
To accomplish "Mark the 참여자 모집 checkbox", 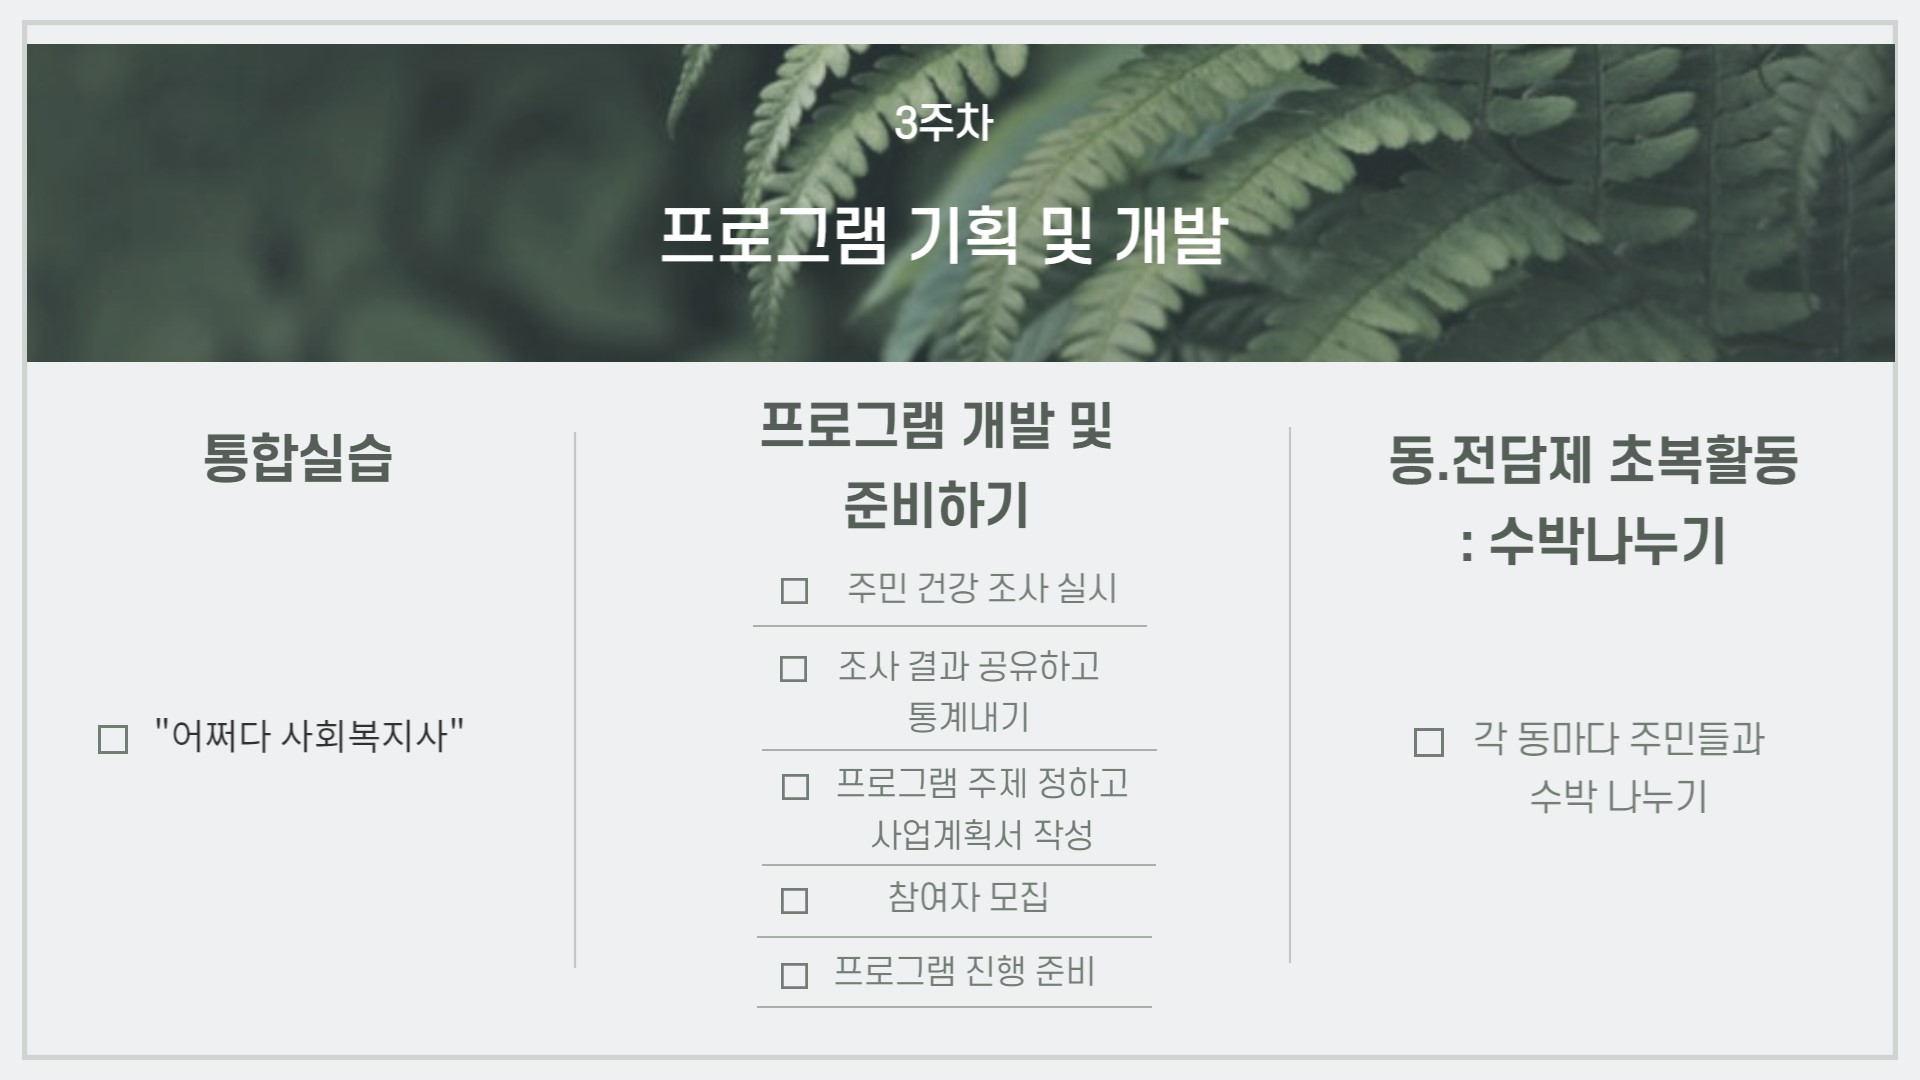I will [x=794, y=901].
